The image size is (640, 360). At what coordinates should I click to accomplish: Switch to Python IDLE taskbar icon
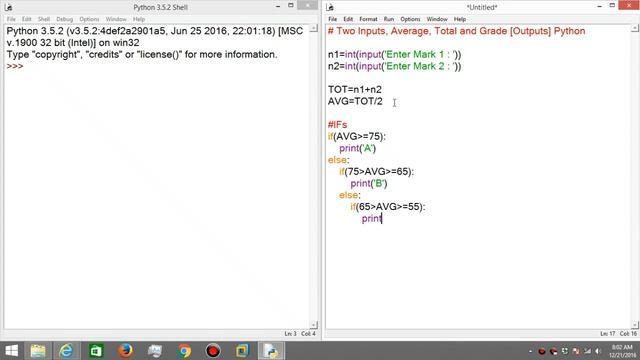tap(271, 351)
